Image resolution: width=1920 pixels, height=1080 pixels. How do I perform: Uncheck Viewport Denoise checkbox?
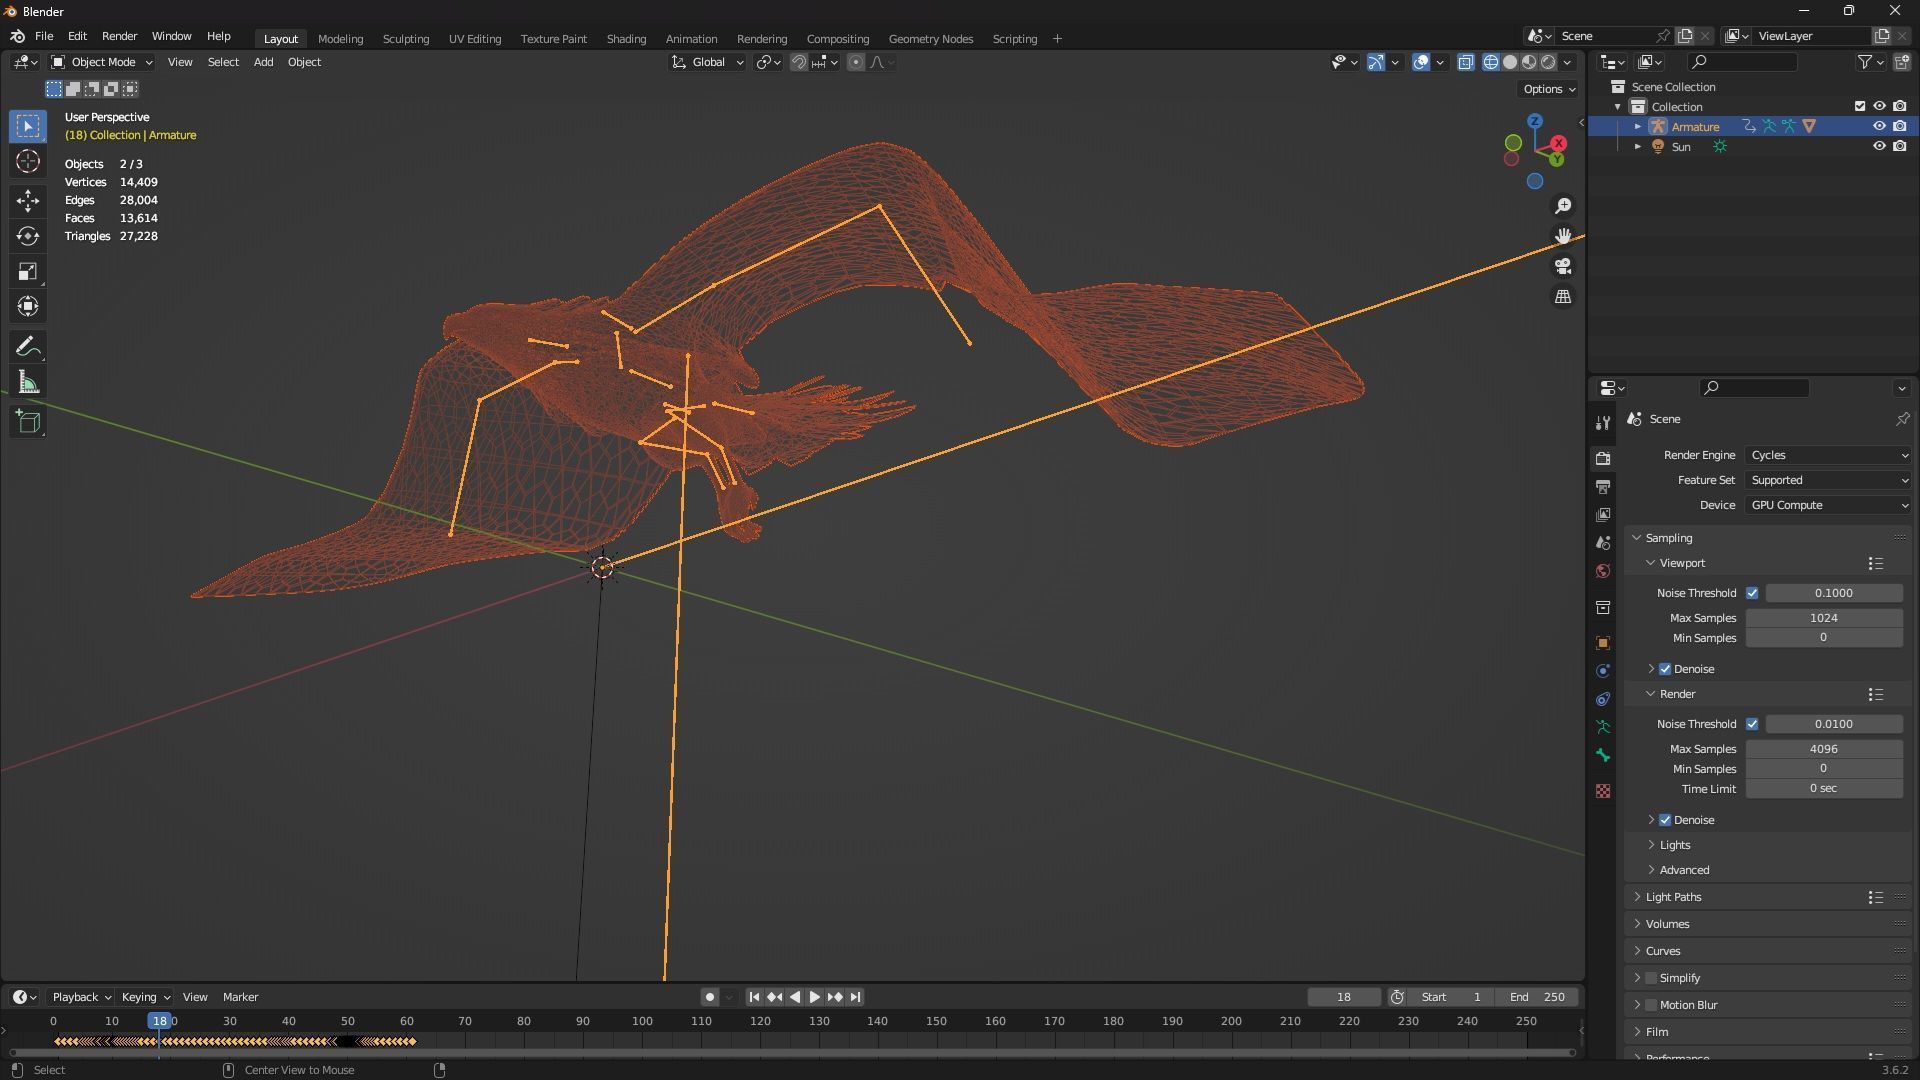(1665, 669)
